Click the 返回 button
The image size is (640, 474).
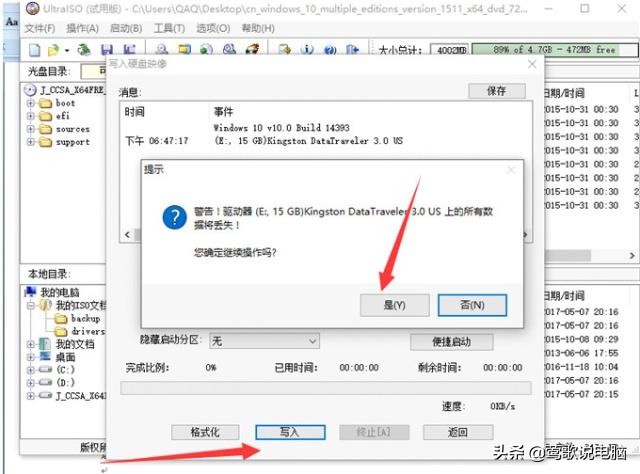pos(458,432)
